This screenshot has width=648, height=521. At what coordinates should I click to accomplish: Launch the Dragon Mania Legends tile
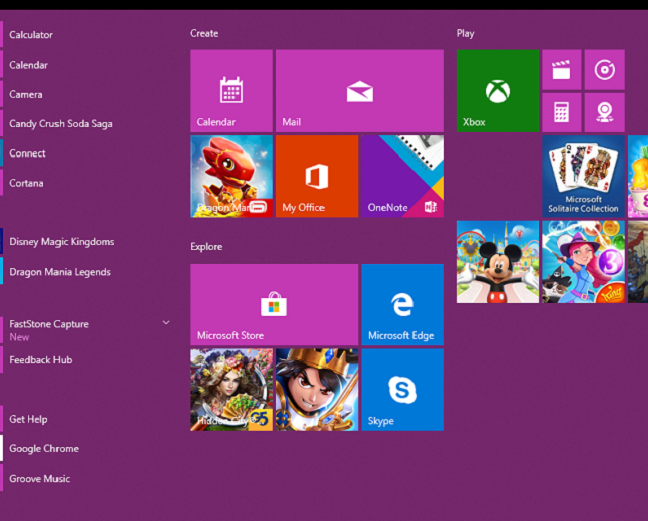[x=231, y=176]
